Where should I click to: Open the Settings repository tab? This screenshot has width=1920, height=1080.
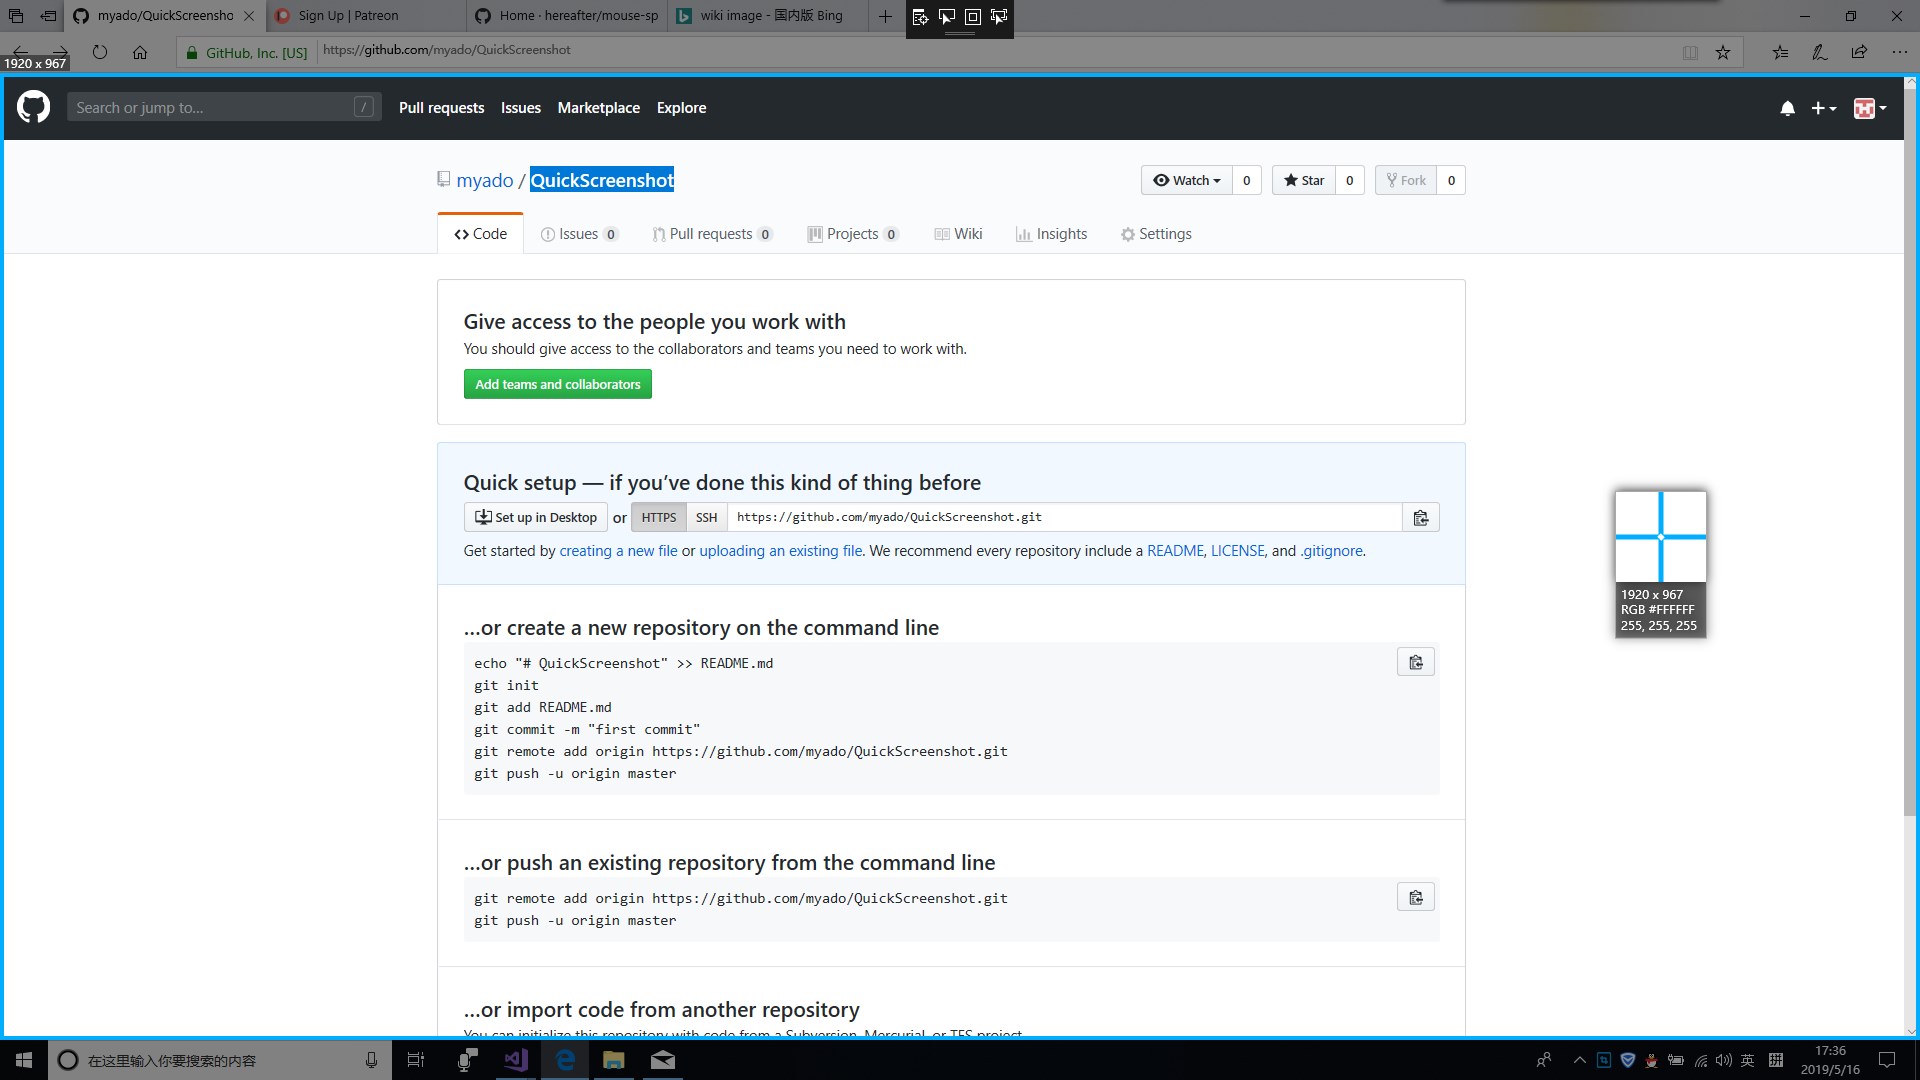coord(1156,234)
